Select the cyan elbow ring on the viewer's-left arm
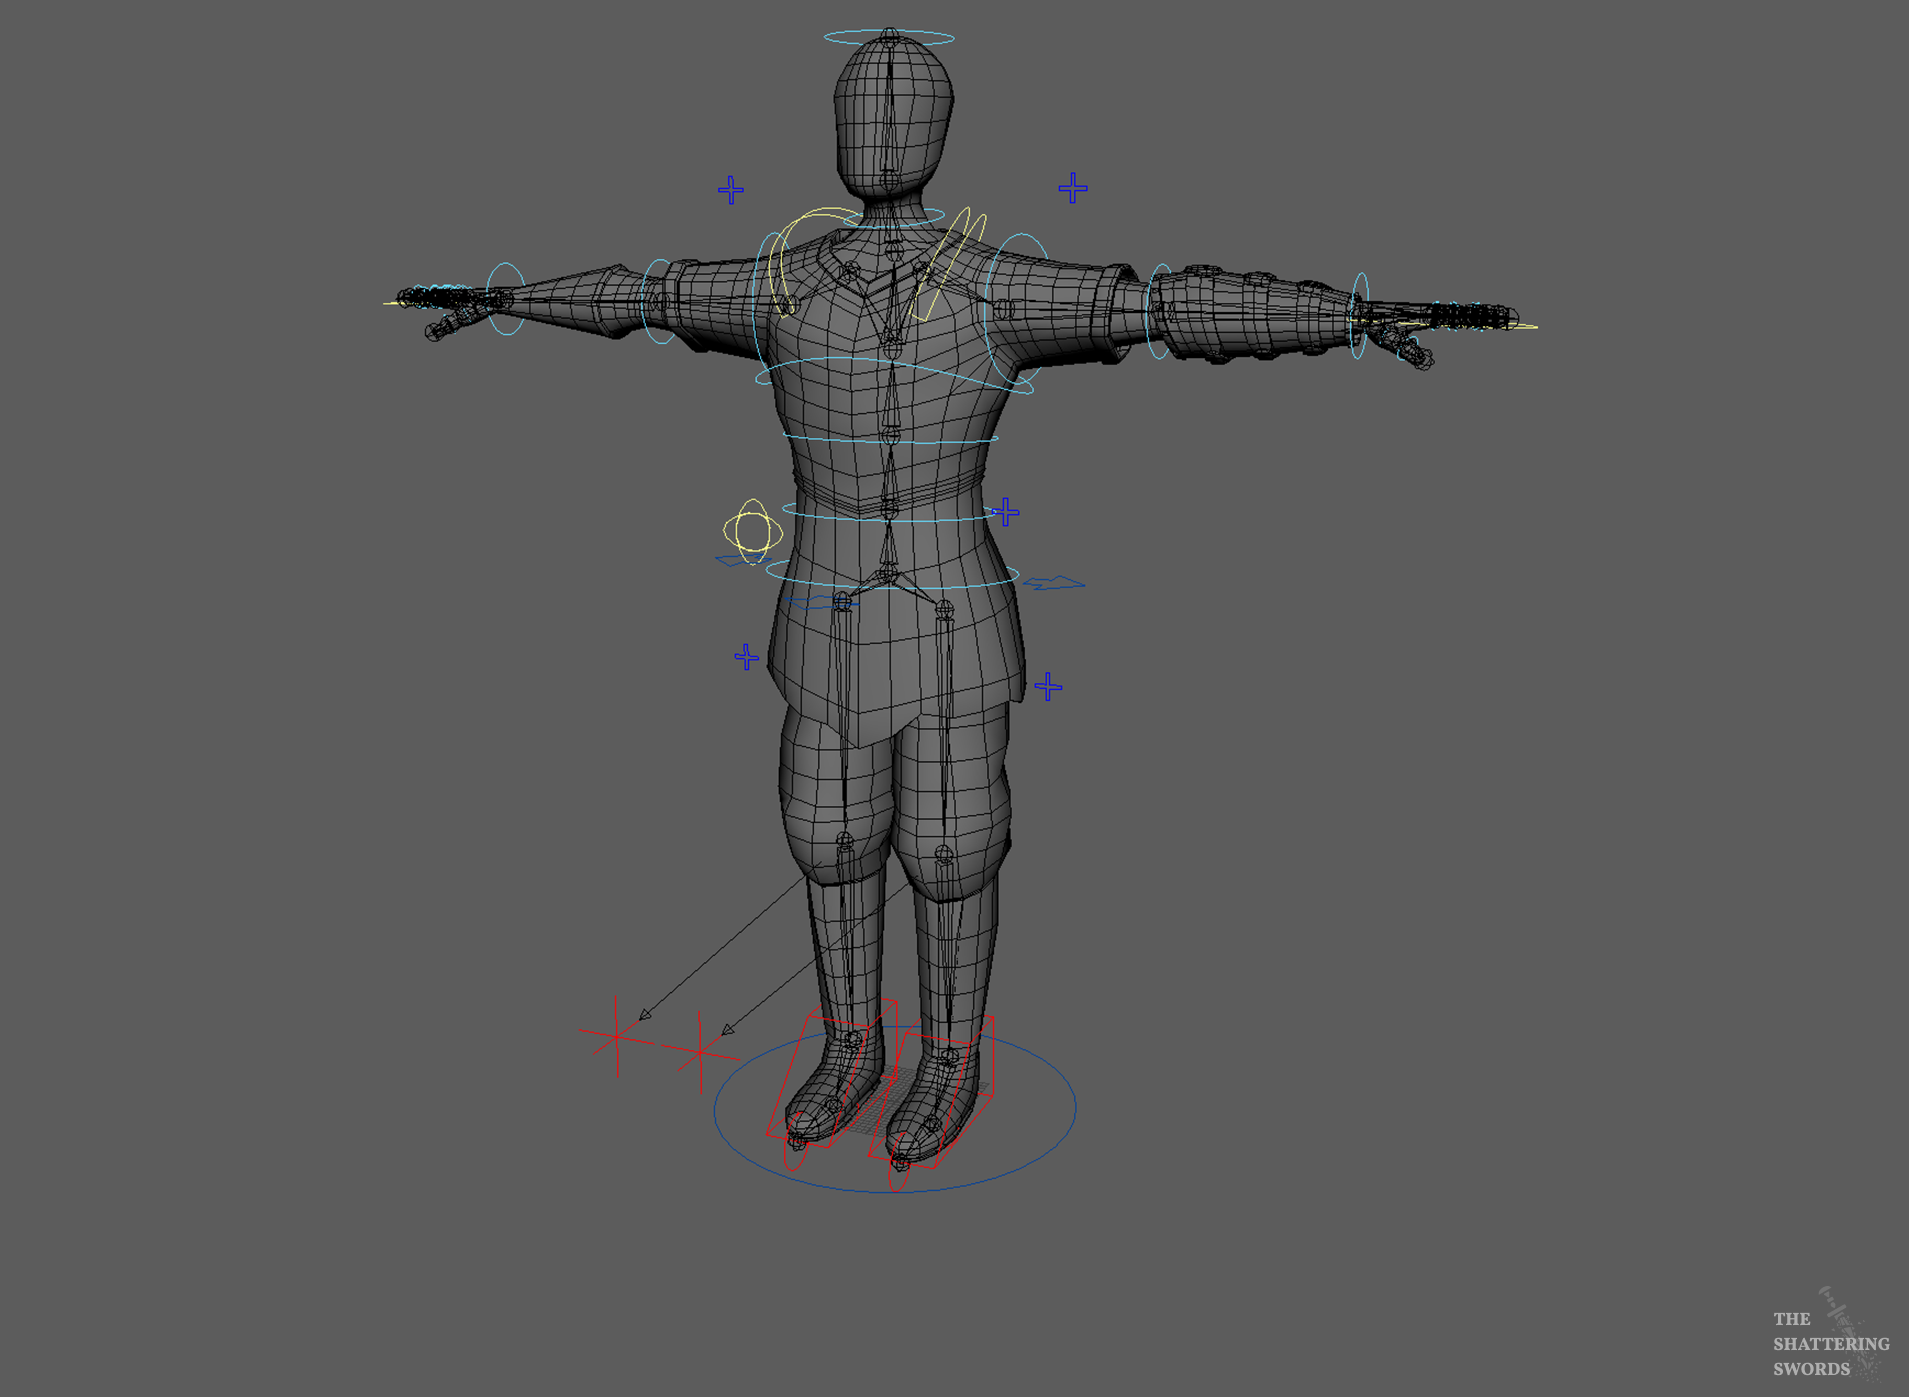The height and width of the screenshot is (1397, 1909). pos(659,301)
